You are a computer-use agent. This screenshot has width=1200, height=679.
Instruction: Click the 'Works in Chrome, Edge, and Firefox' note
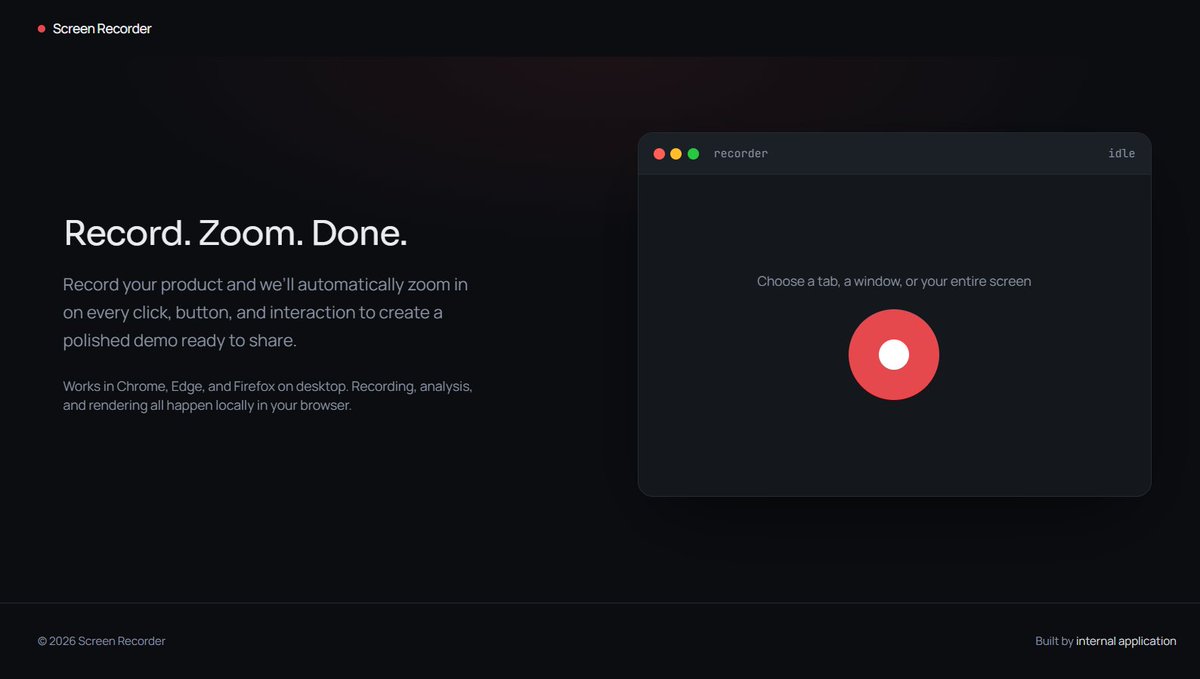pos(268,396)
